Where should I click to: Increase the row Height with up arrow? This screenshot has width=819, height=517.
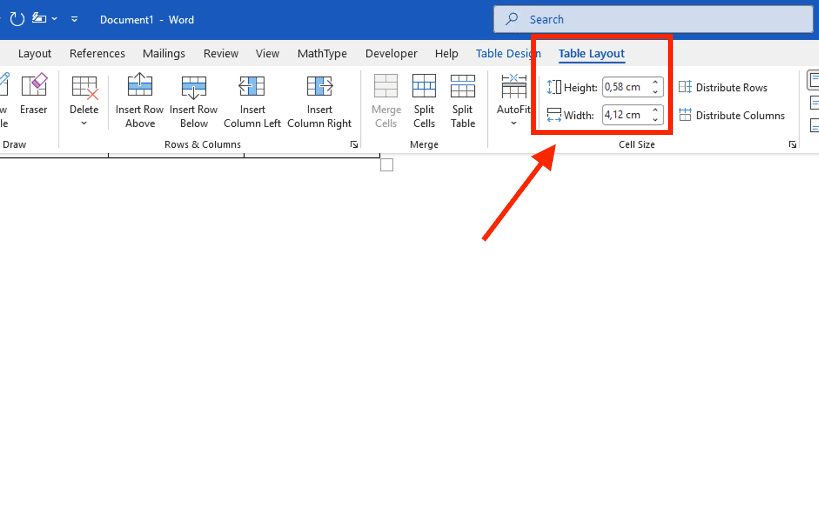tap(656, 83)
